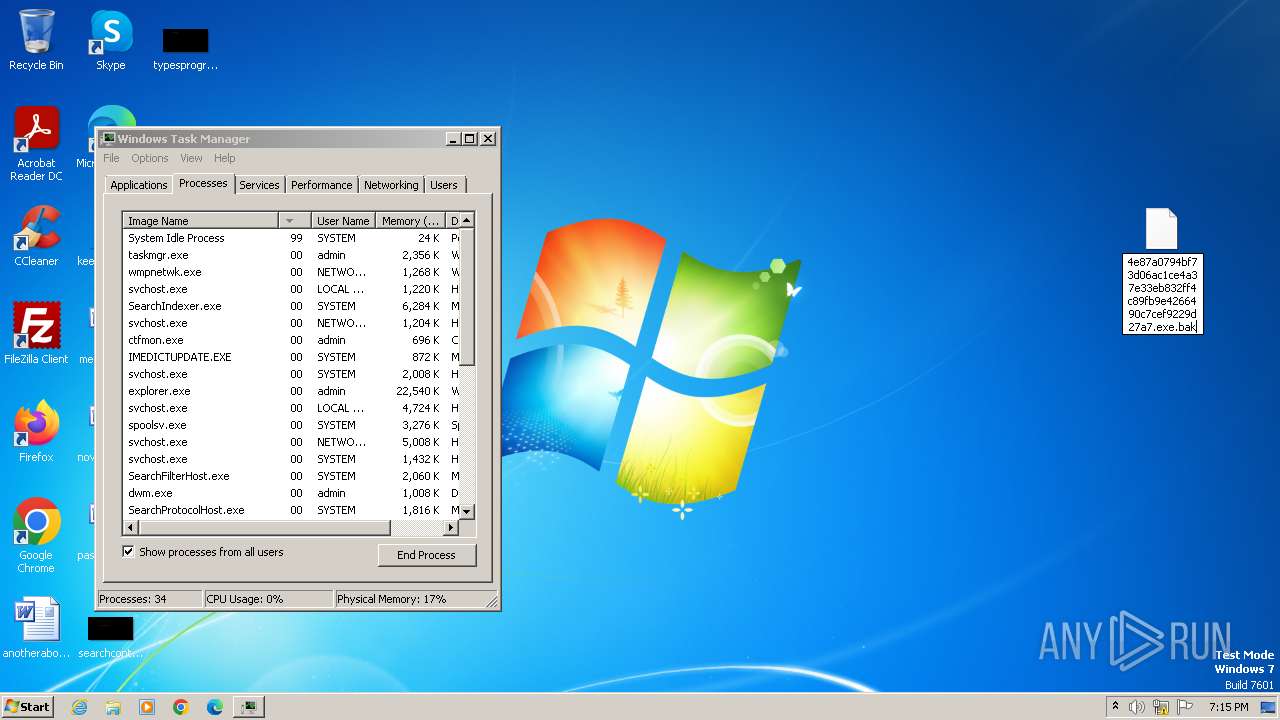Click the process list scroll up arrow

(466, 221)
